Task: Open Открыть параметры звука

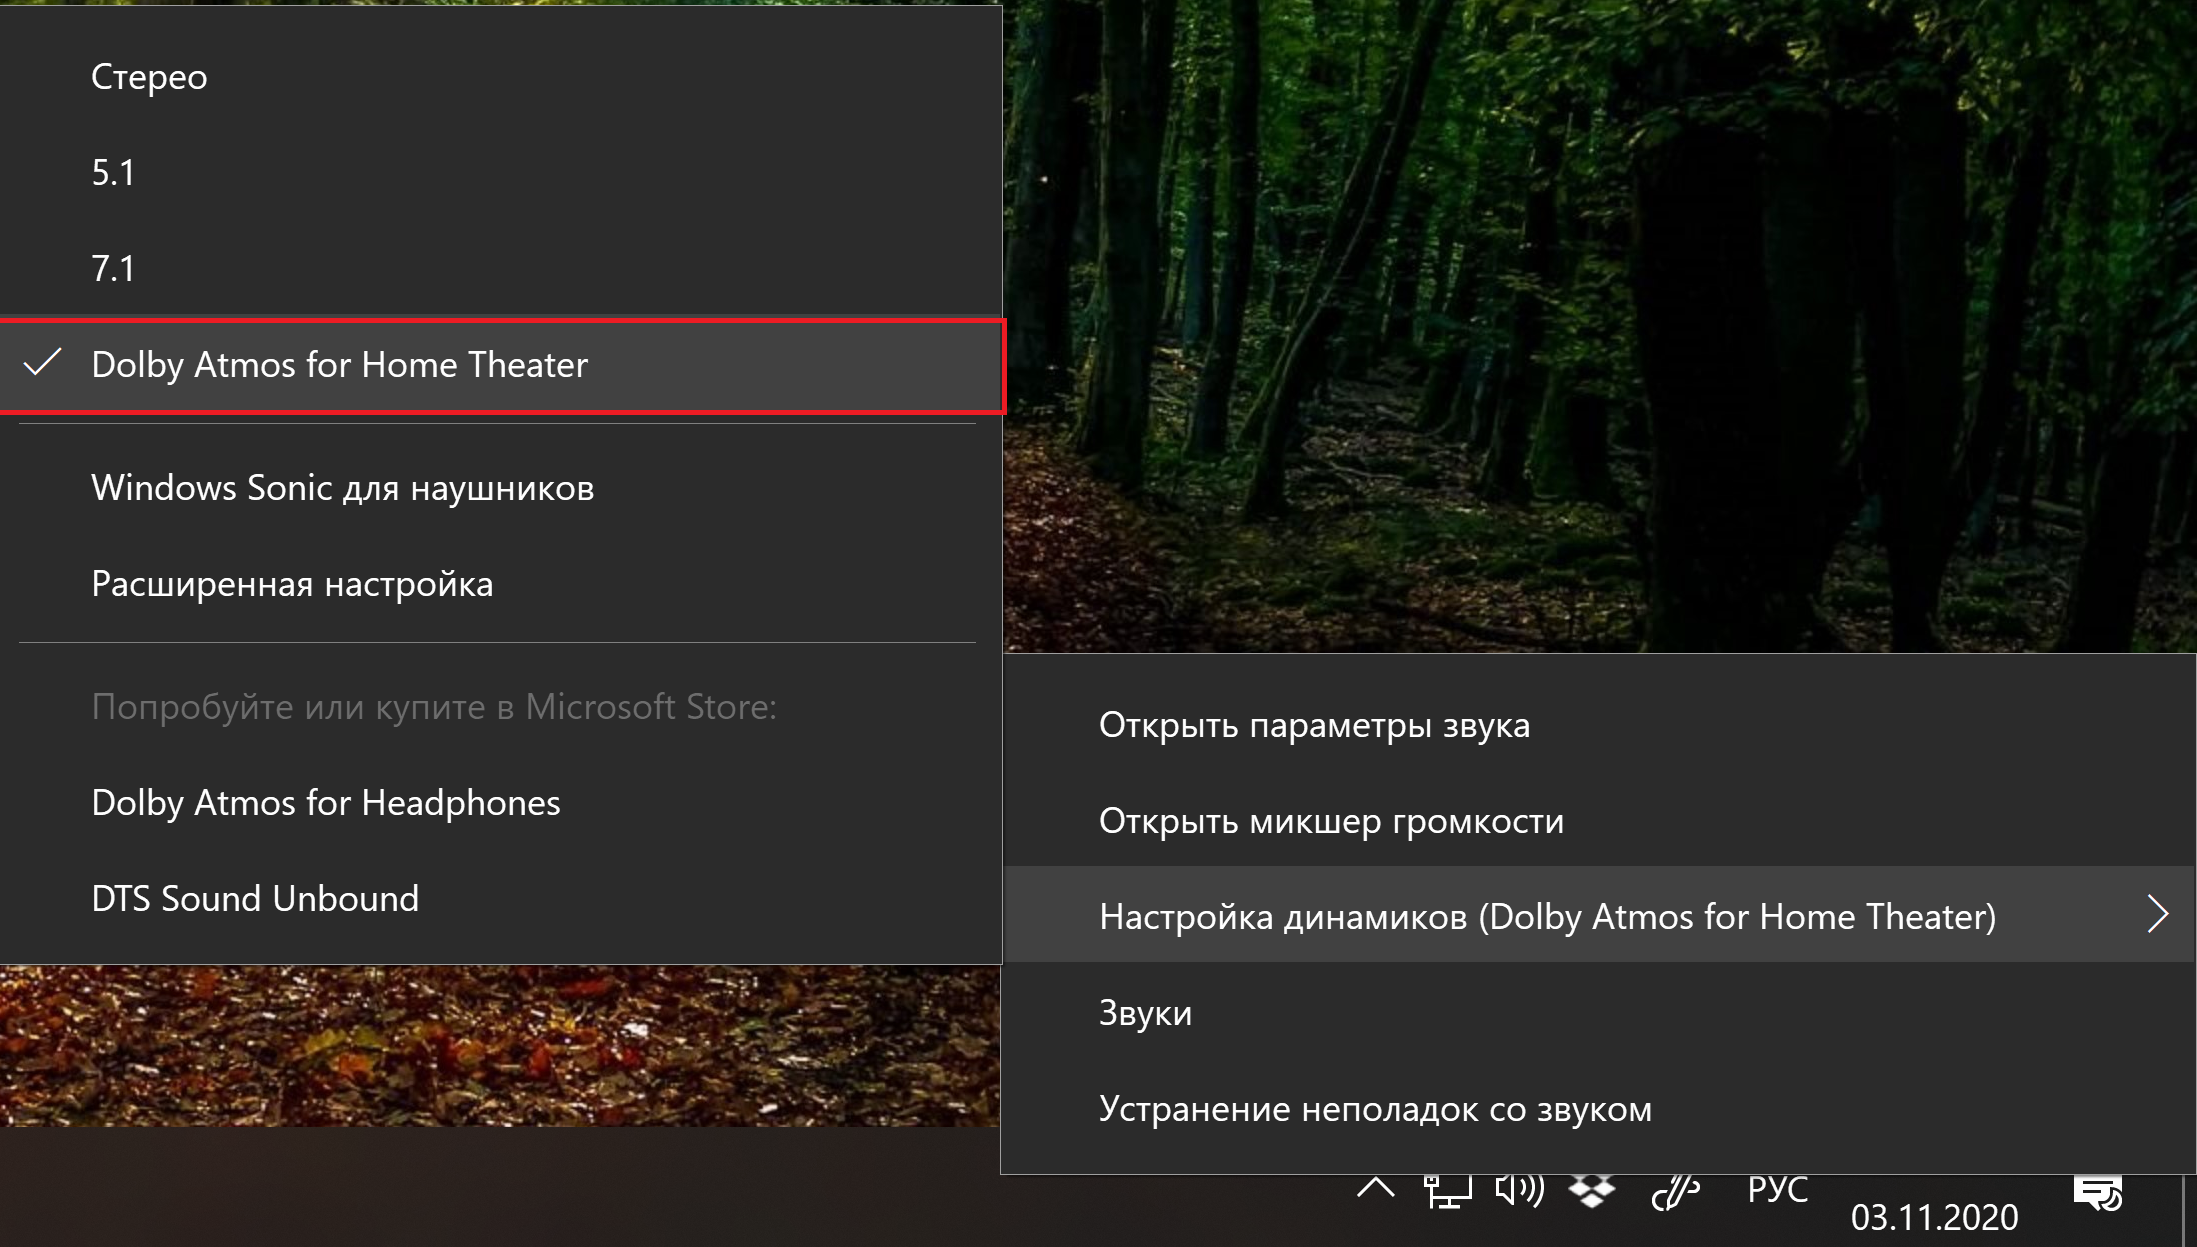Action: click(x=1314, y=725)
